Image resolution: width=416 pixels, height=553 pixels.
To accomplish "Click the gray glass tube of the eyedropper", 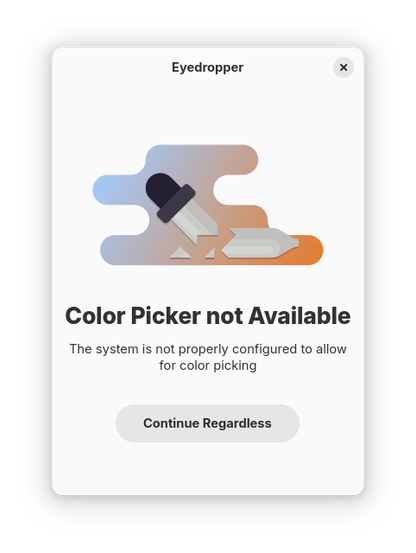I will 195,221.
